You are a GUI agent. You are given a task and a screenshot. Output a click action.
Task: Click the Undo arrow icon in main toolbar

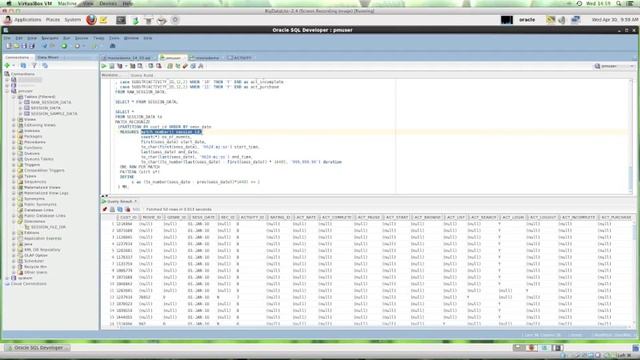pyautogui.click(x=44, y=46)
